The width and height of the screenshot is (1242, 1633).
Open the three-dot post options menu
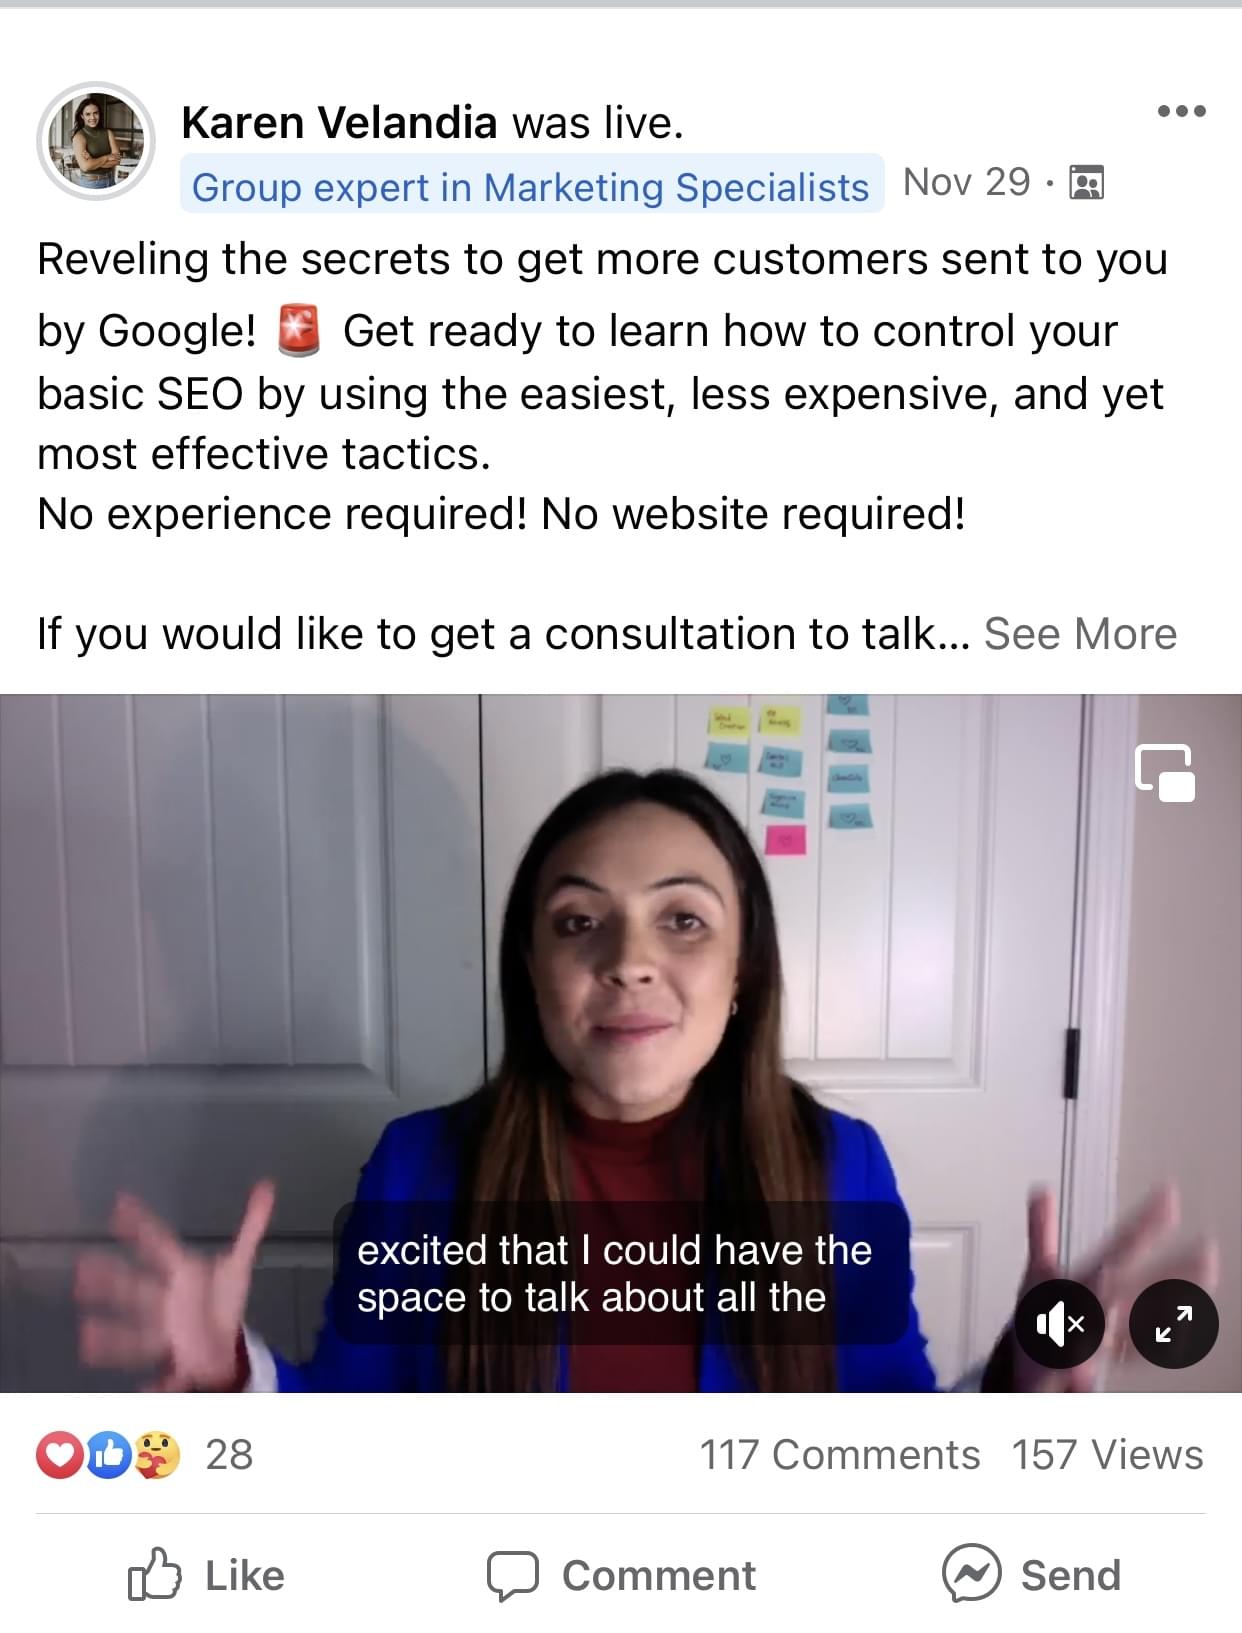pyautogui.click(x=1182, y=111)
